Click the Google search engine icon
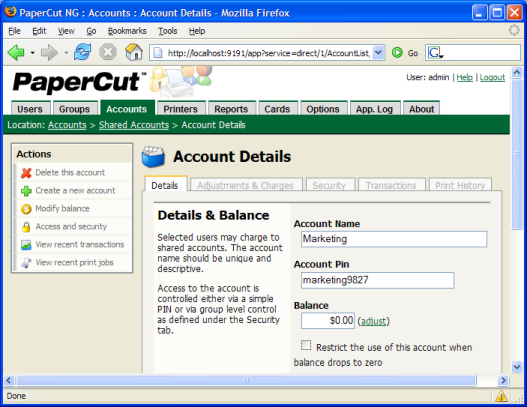 tap(435, 53)
